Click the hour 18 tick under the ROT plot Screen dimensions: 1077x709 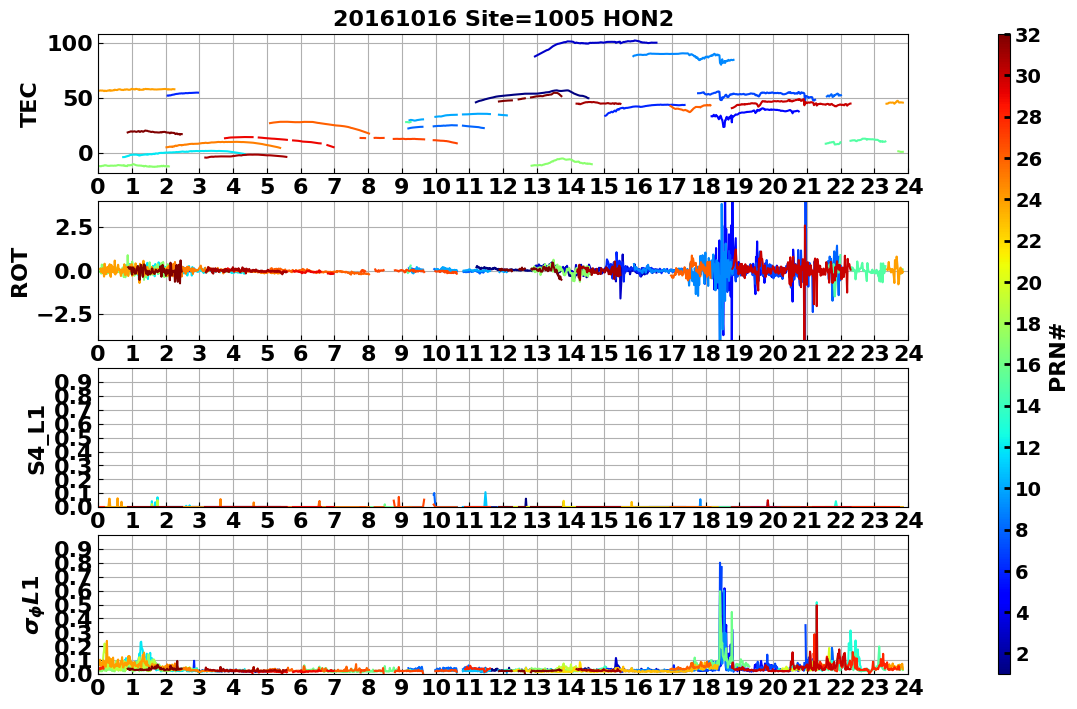tap(705, 353)
